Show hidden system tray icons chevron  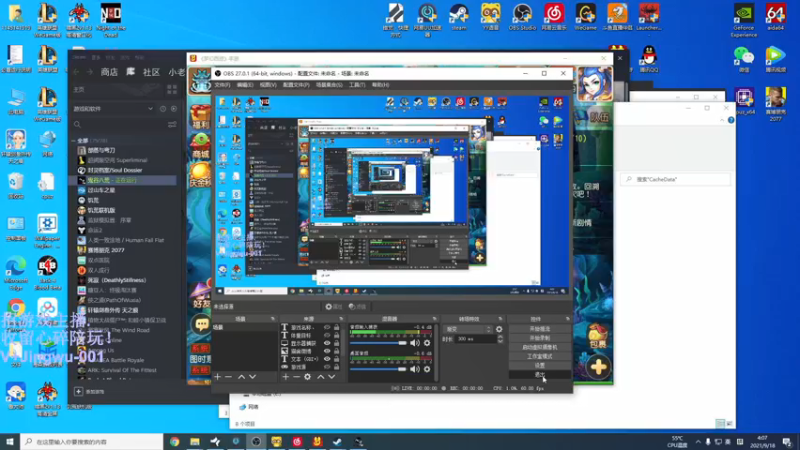(x=698, y=442)
